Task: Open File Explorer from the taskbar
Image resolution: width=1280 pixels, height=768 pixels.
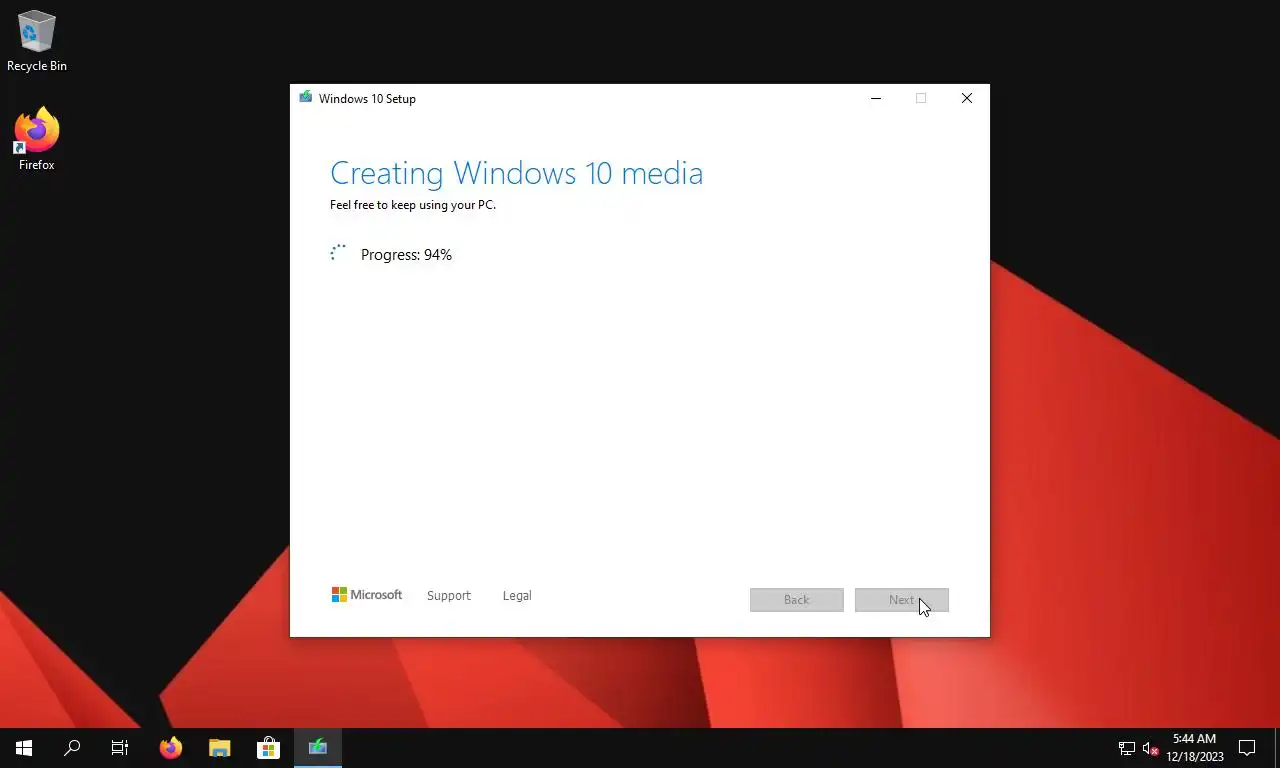Action: 220,748
